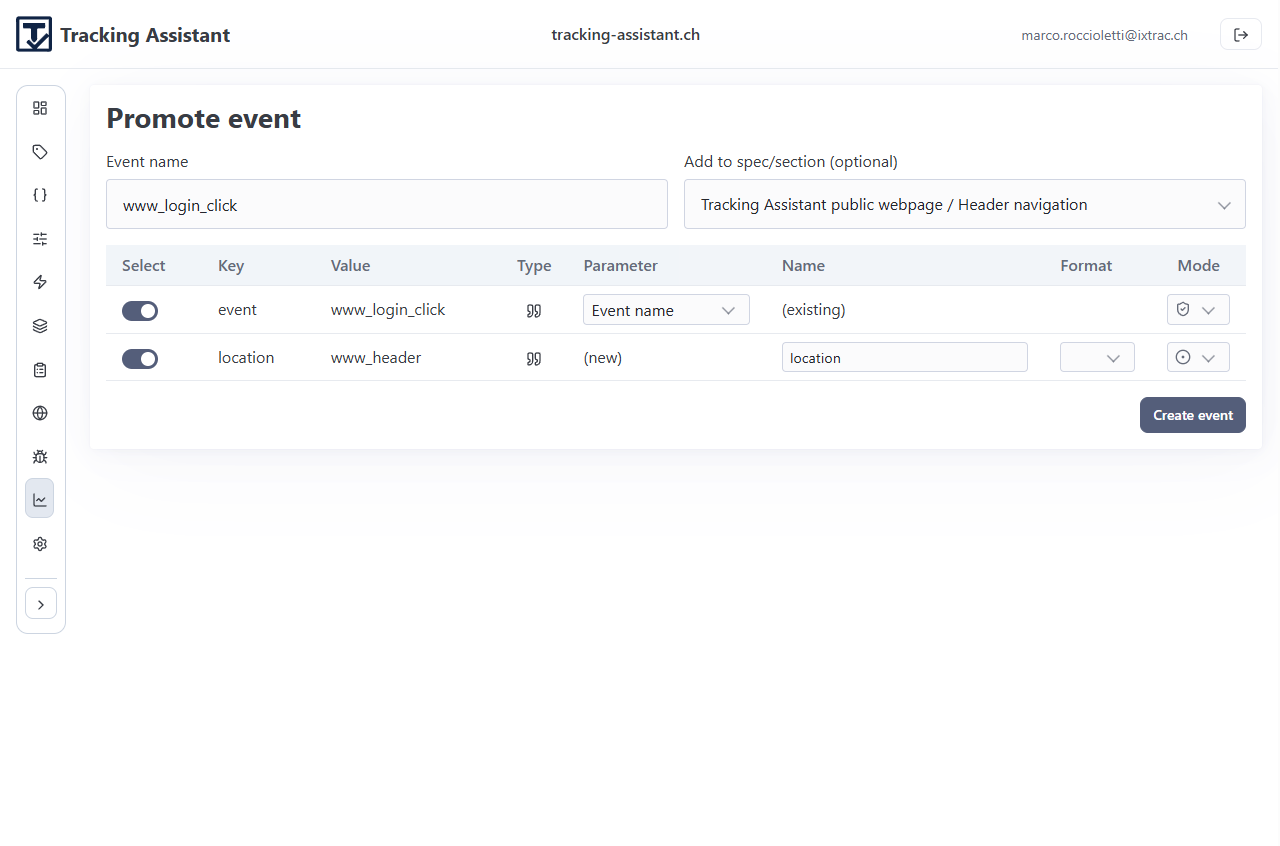Open the Add to spec/section dropdown

coord(964,204)
